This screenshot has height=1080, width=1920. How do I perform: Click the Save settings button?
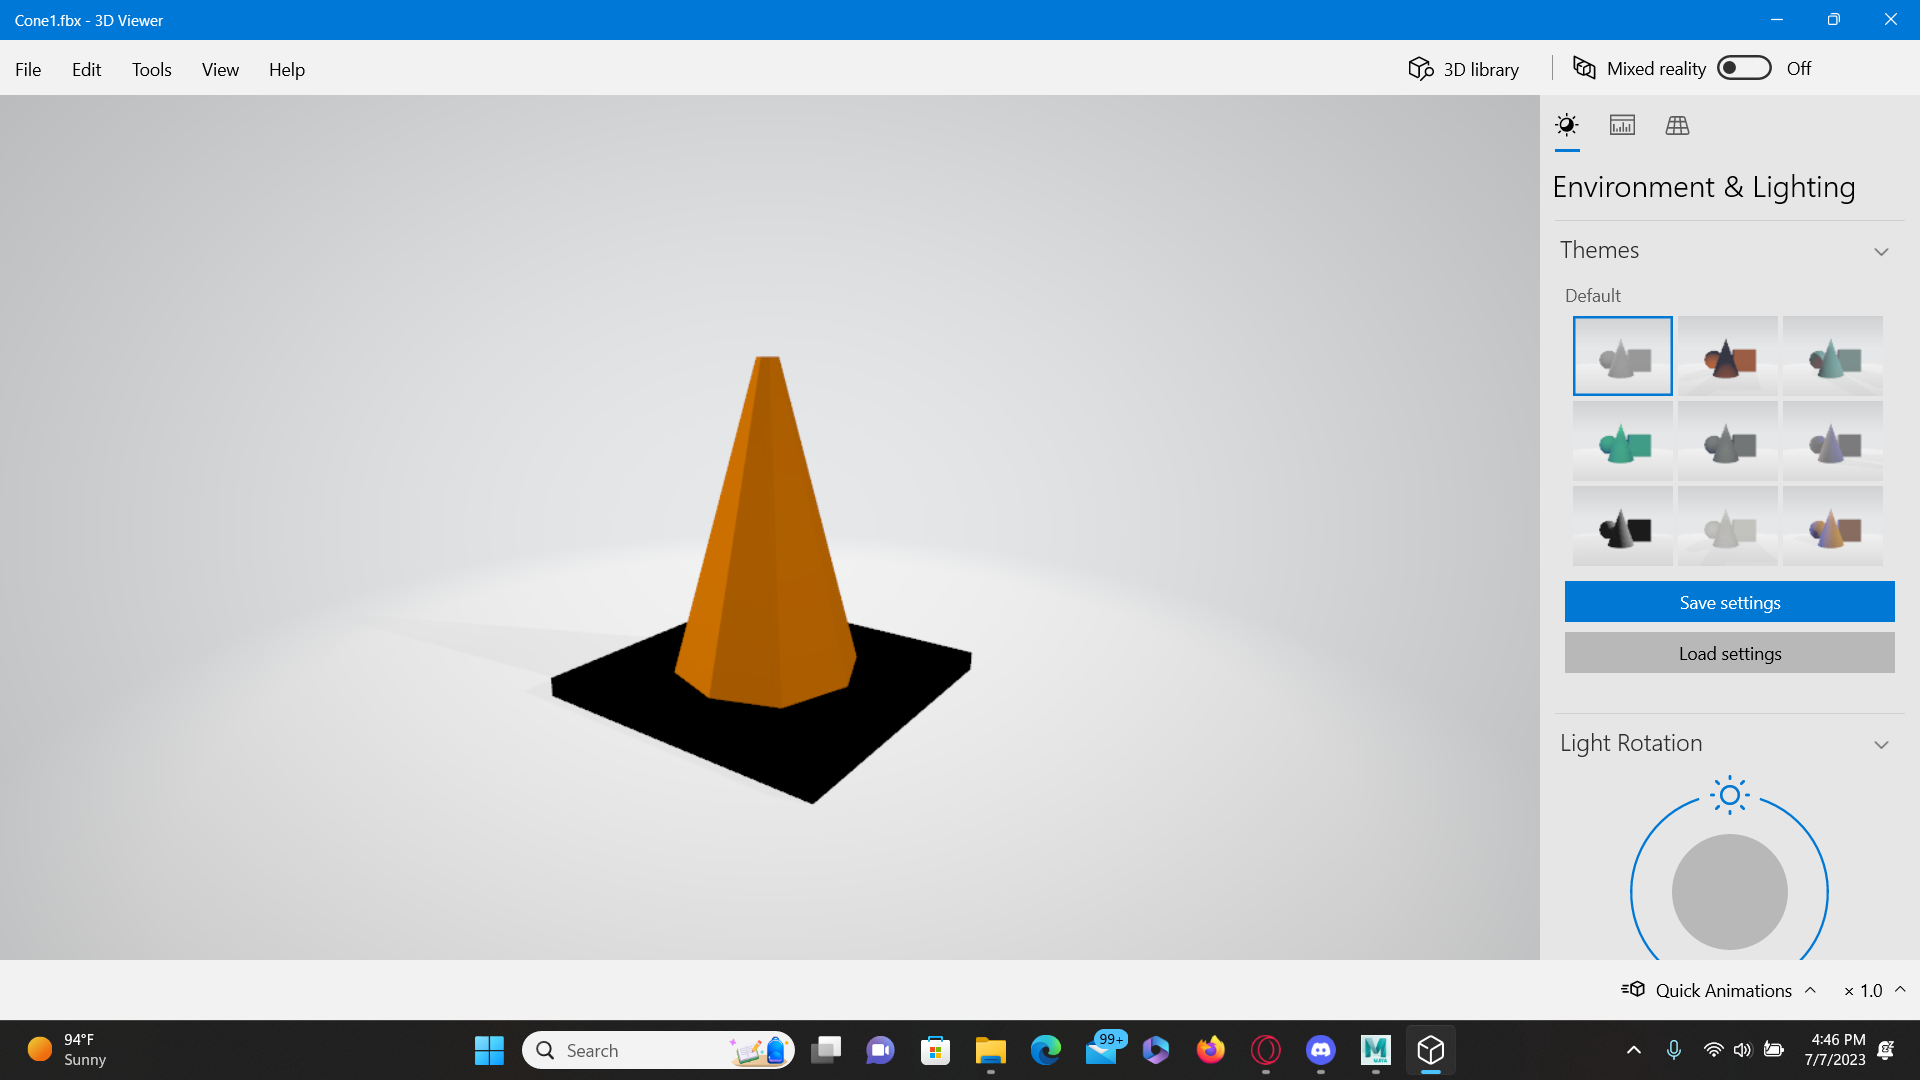click(x=1729, y=602)
